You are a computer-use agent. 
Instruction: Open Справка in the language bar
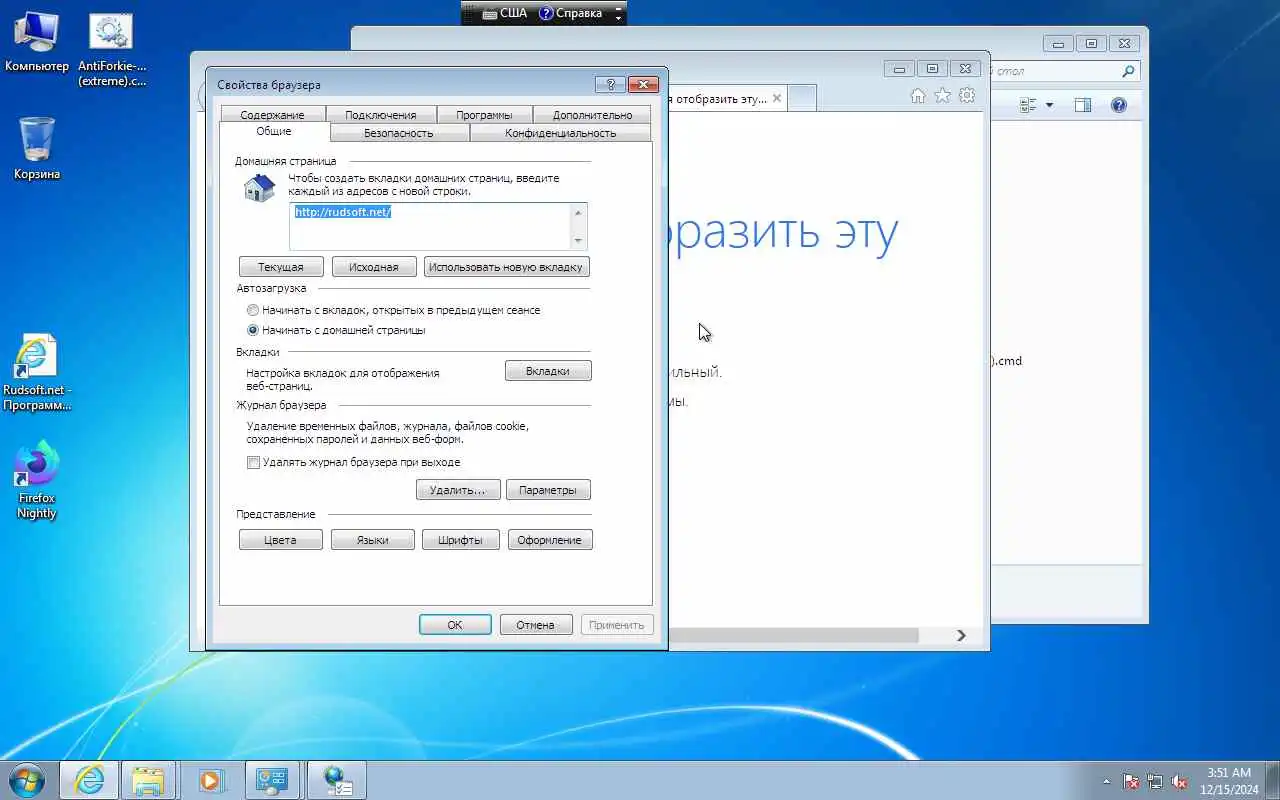pyautogui.click(x=570, y=13)
